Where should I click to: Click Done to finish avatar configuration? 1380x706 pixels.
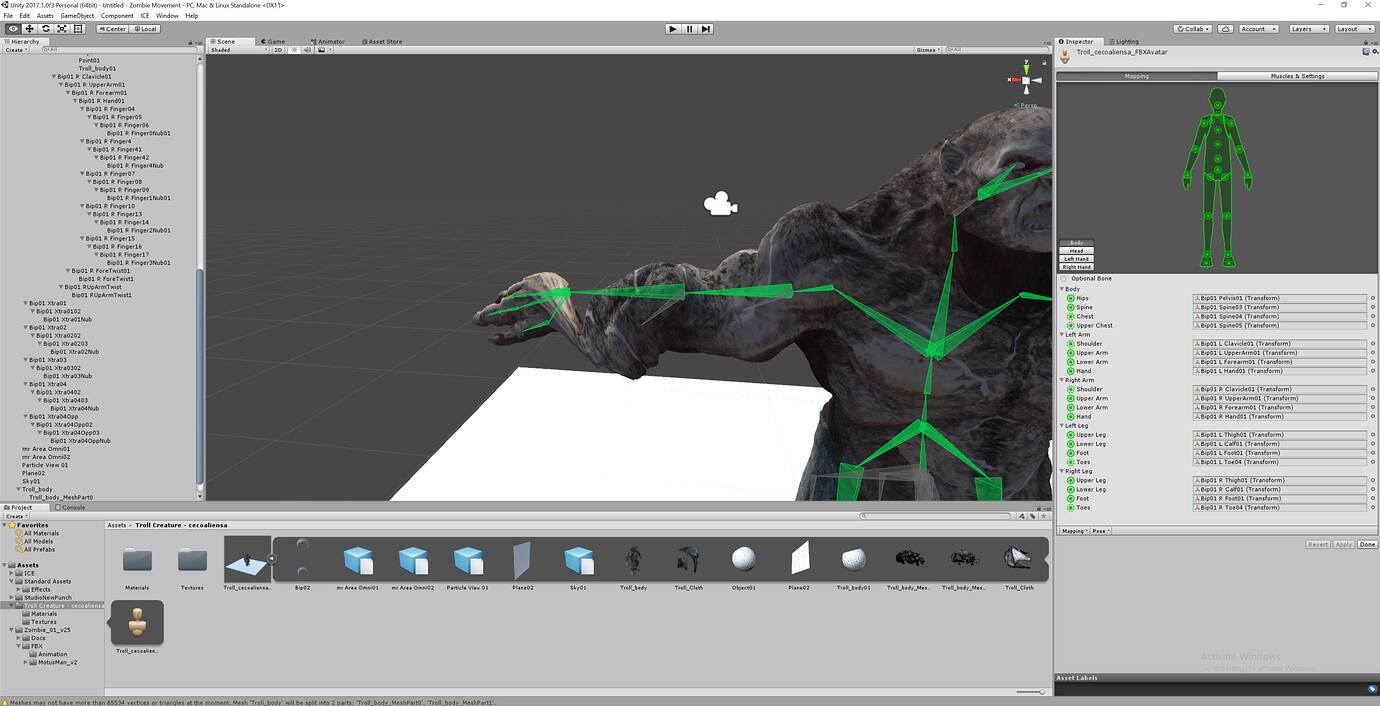[1367, 544]
